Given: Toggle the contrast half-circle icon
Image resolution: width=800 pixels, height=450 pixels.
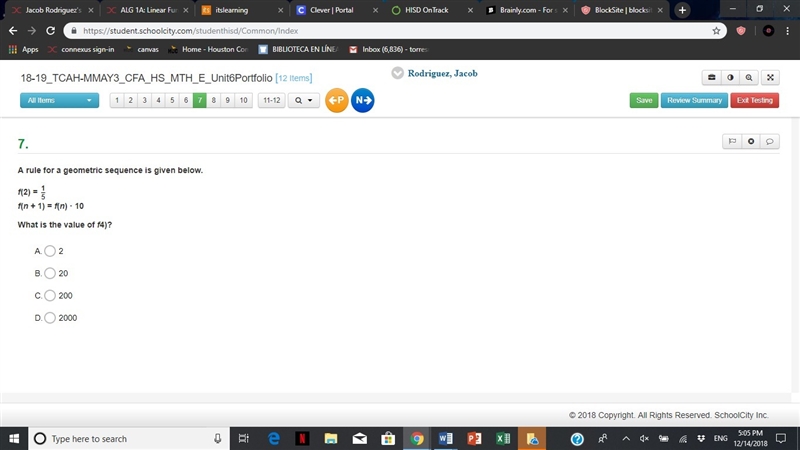Looking at the screenshot, I should [x=730, y=78].
